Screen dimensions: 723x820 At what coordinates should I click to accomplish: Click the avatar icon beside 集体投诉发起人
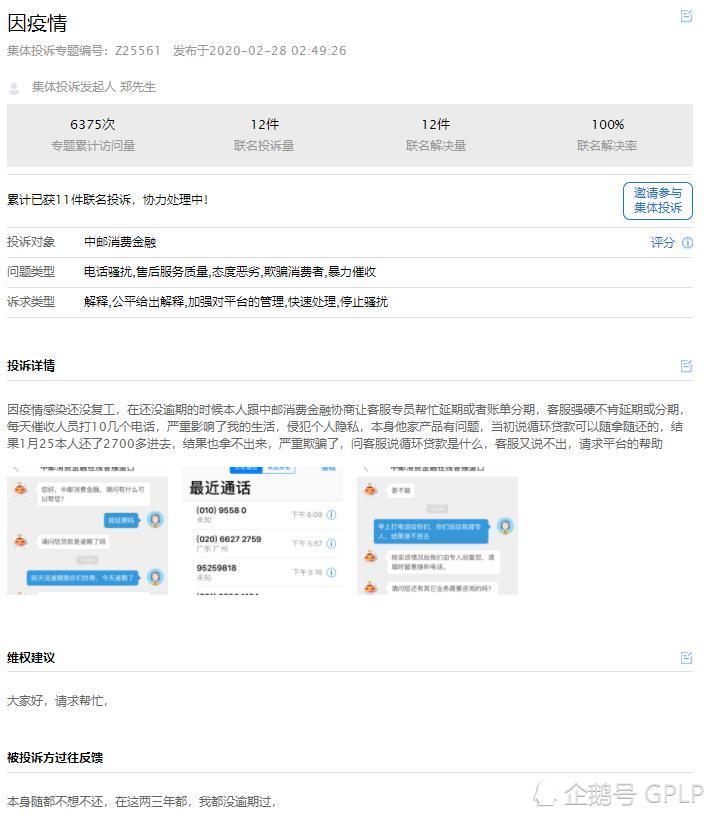(x=14, y=88)
